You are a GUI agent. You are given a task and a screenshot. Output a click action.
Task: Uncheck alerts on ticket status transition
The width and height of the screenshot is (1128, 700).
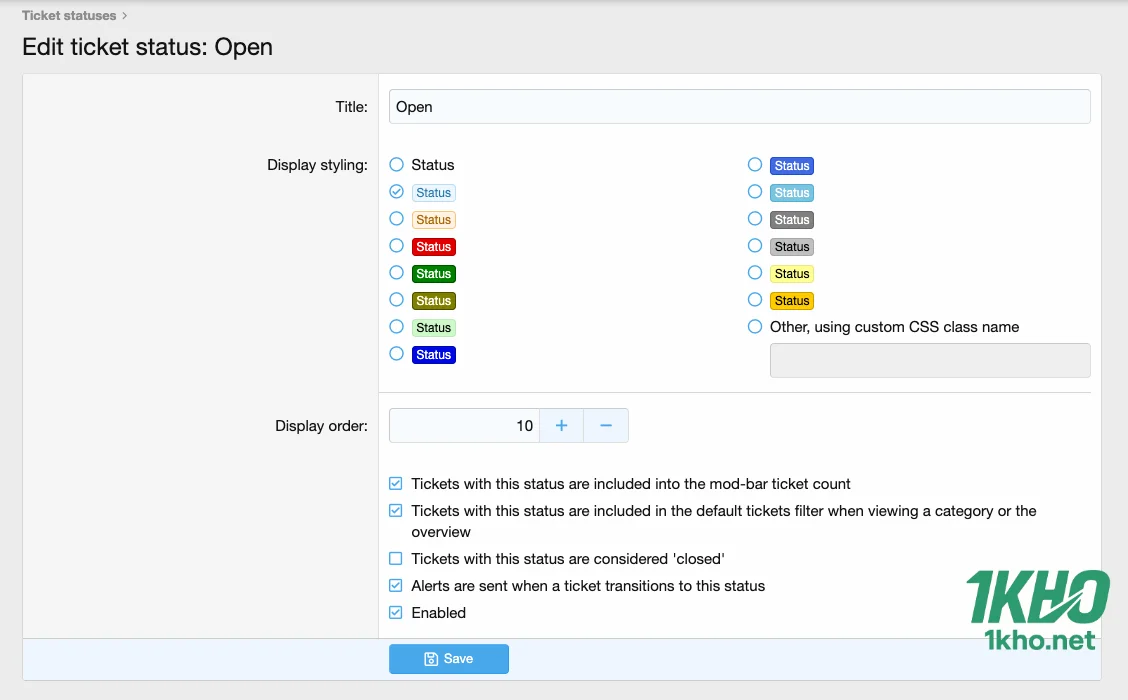pos(395,586)
